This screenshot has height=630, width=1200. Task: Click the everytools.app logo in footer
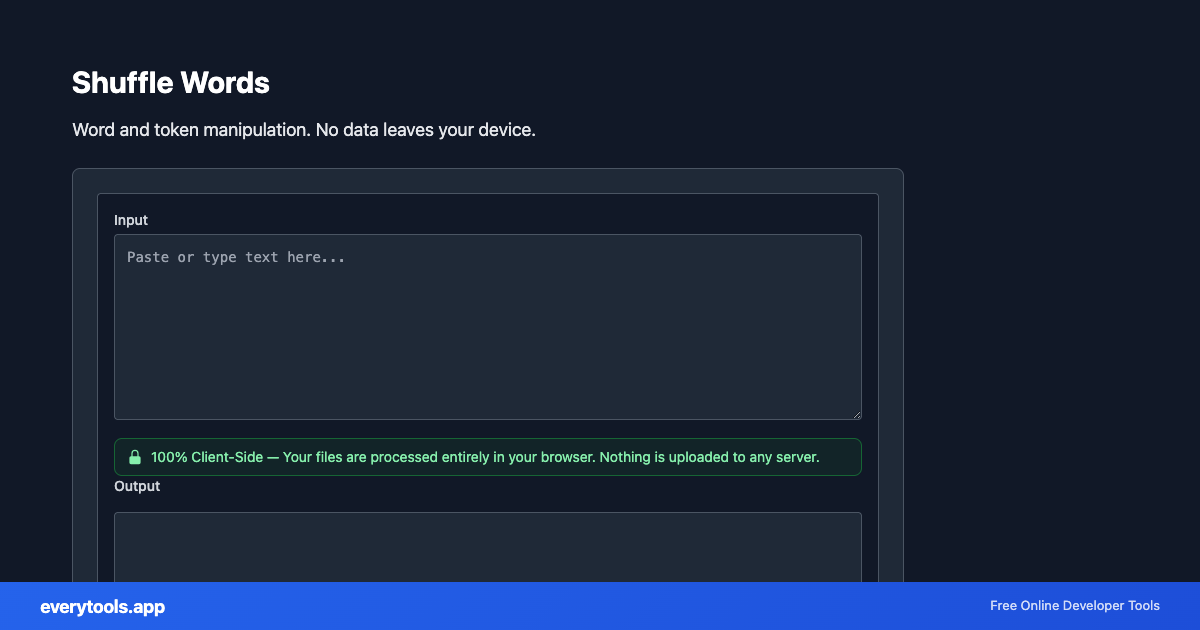tap(102, 607)
